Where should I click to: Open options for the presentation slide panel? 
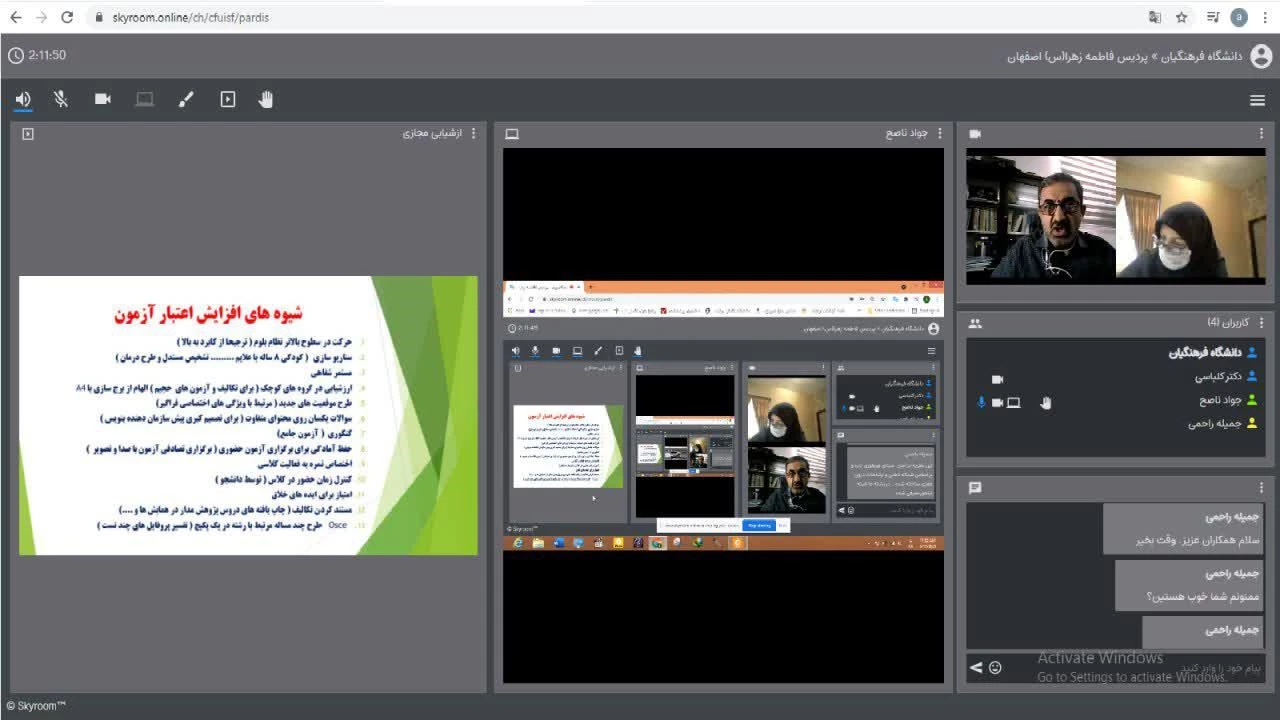pyautogui.click(x=473, y=133)
